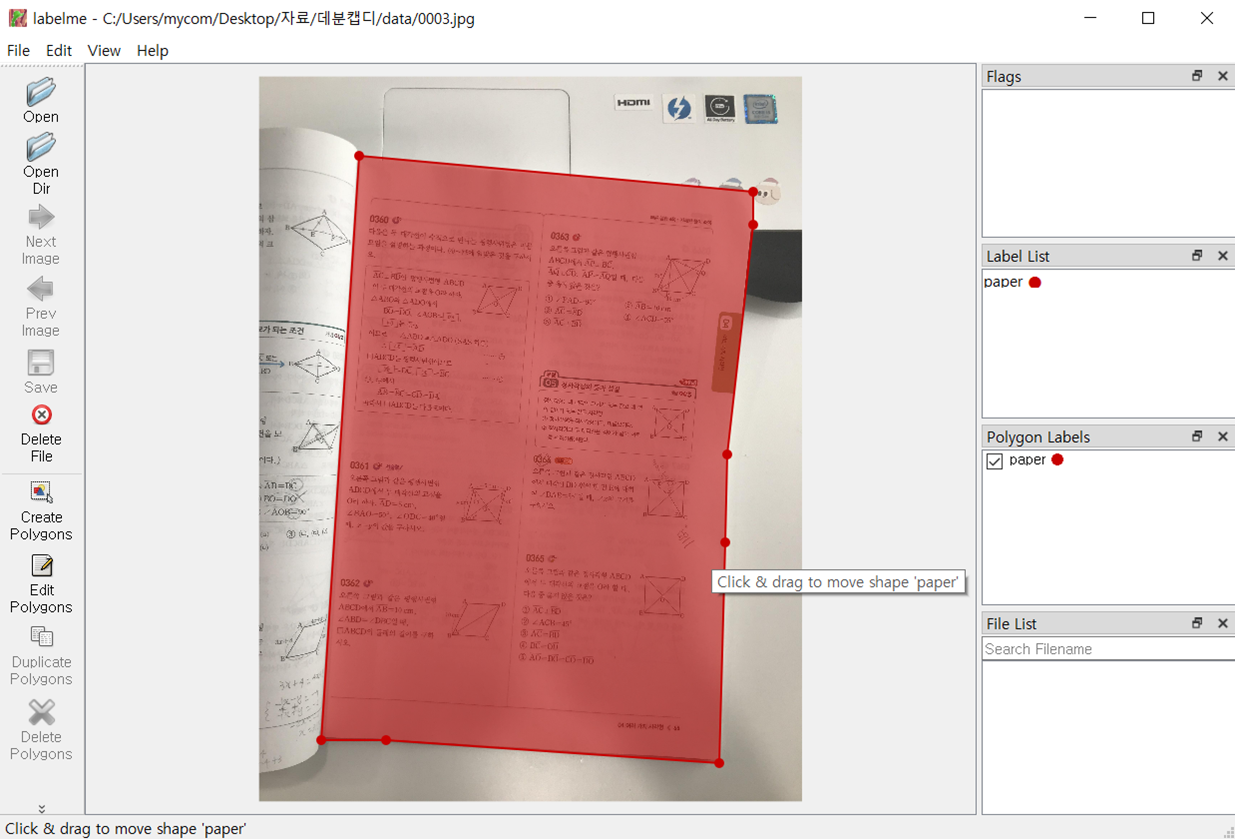Open a folder with Open Dir
The image size is (1235, 839).
41,164
